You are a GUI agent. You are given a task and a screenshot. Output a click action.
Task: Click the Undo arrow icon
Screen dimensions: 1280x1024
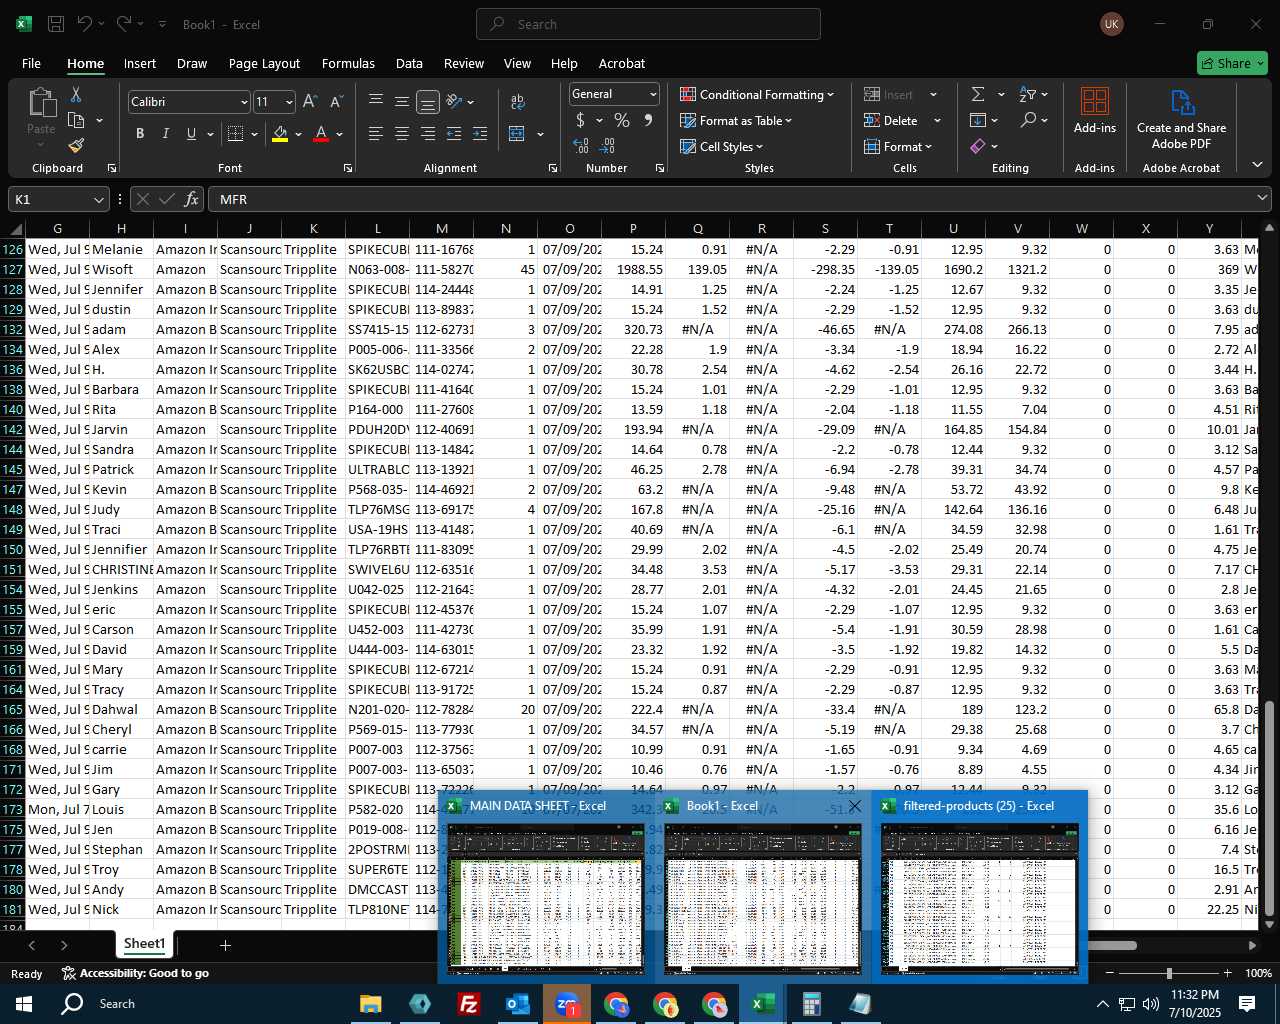click(x=85, y=24)
